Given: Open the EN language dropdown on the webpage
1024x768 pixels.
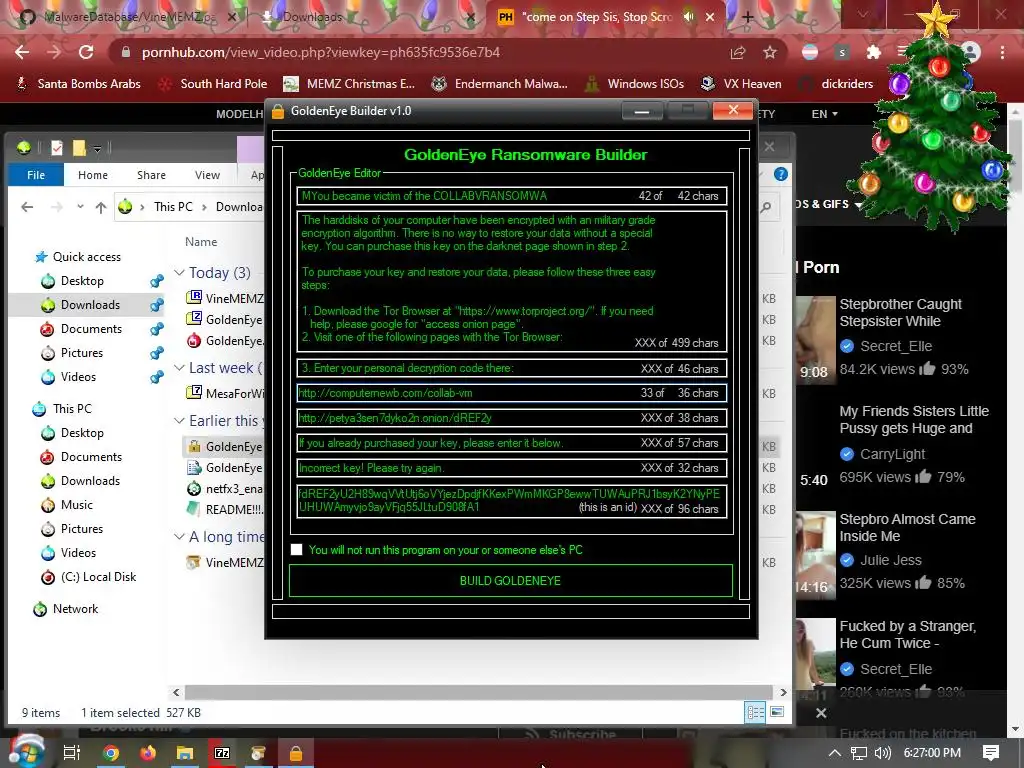Looking at the screenshot, I should pos(824,114).
